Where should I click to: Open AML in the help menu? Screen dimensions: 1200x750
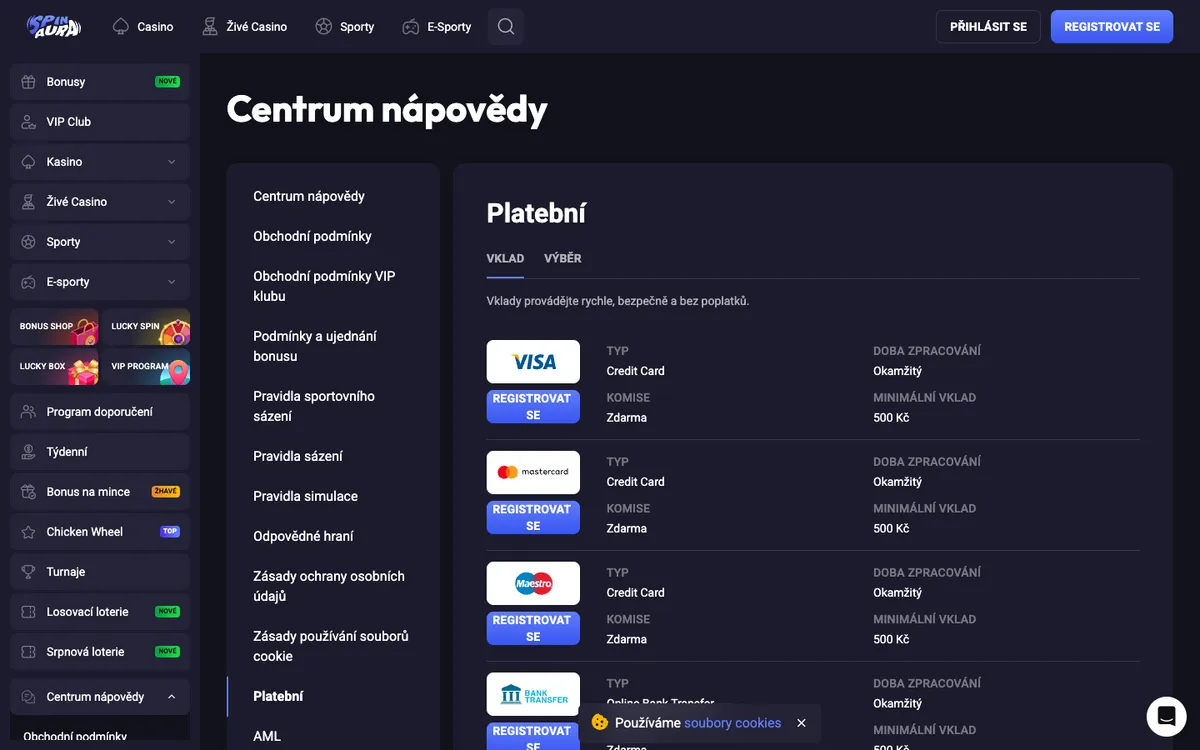[x=267, y=736]
